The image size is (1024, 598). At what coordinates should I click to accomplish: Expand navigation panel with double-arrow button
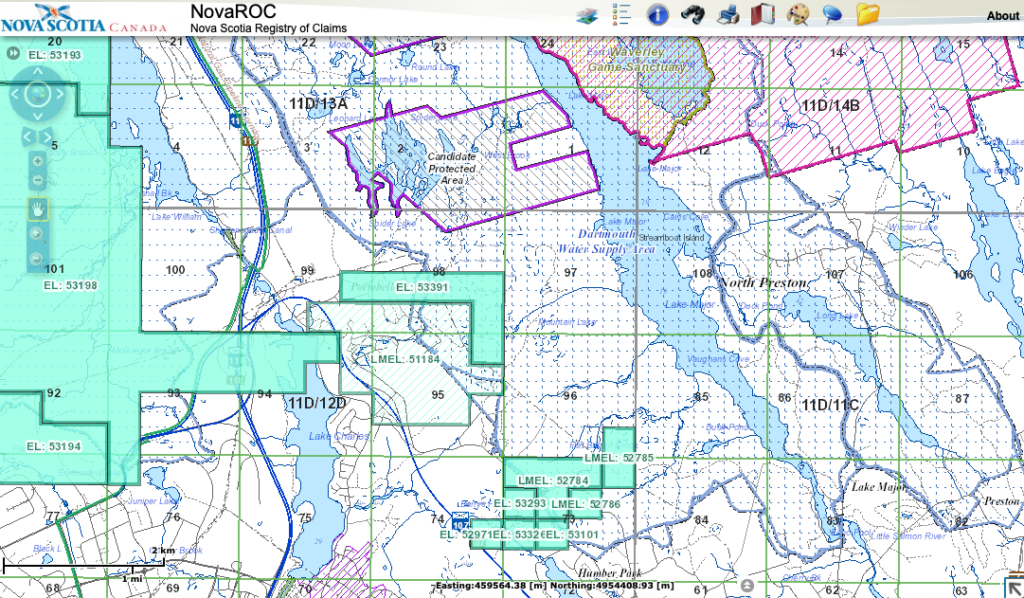(13, 53)
